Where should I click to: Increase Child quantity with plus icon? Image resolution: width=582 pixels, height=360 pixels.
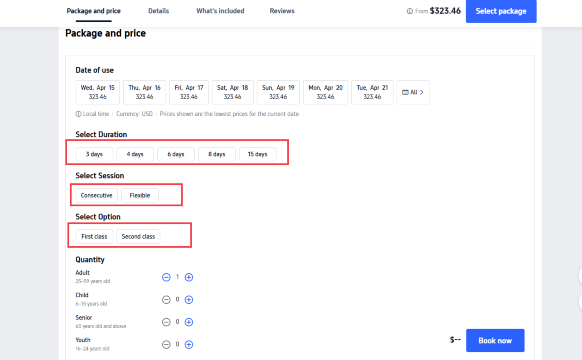pos(189,300)
